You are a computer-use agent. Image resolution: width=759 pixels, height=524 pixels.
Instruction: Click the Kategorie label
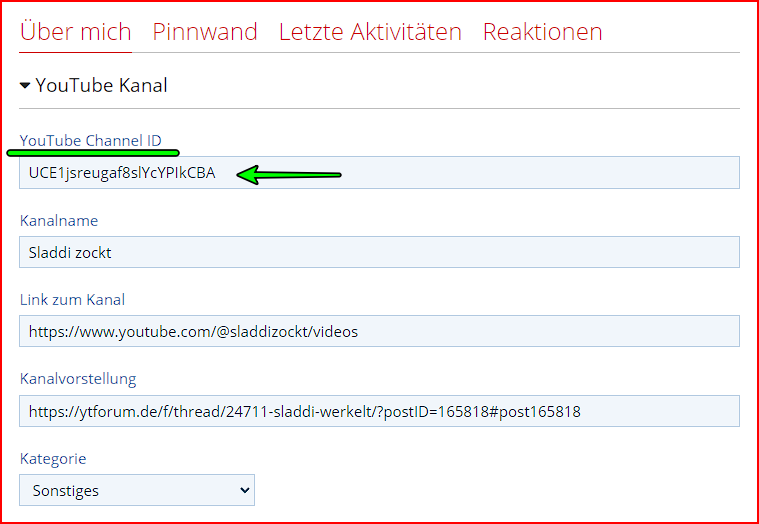[53, 458]
